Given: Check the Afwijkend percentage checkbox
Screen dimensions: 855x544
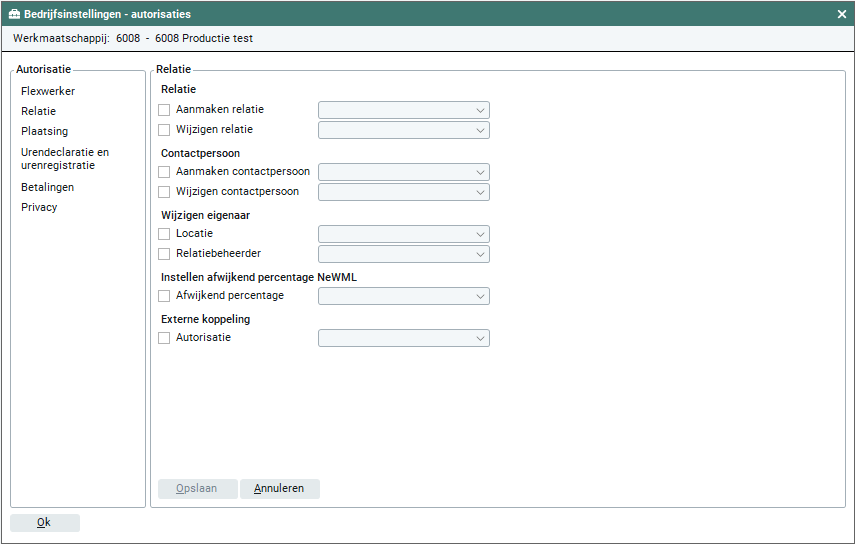Looking at the screenshot, I should coord(165,296).
